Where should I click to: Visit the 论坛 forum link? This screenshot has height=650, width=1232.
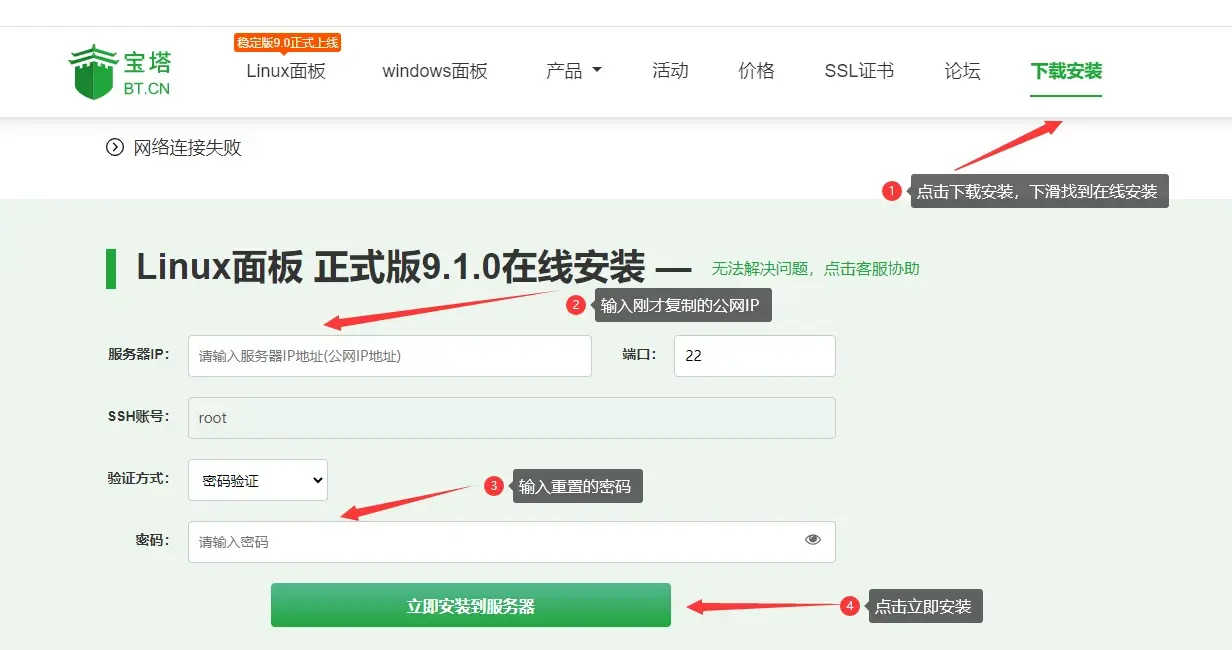point(962,71)
